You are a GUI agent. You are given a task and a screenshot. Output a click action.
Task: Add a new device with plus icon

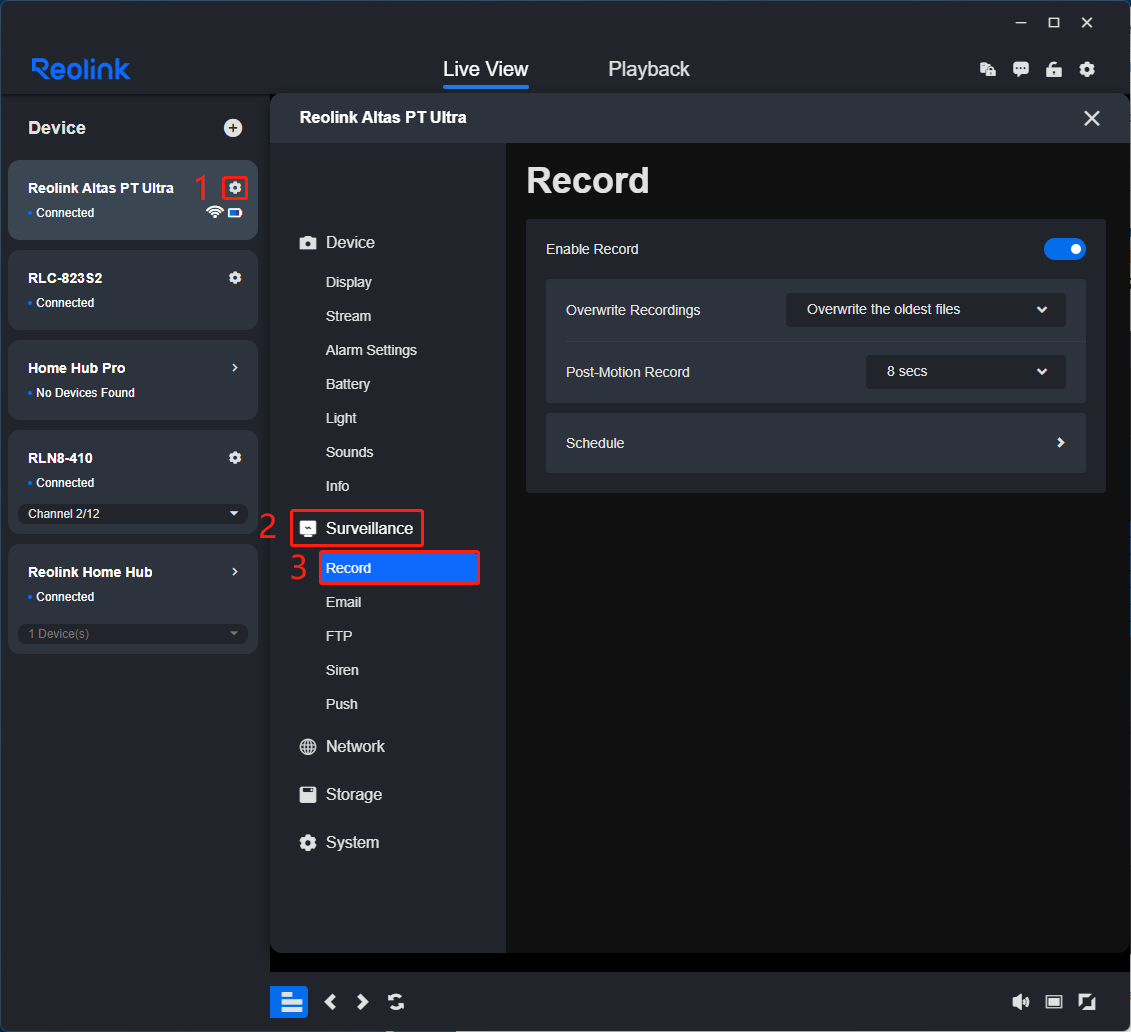click(x=232, y=128)
